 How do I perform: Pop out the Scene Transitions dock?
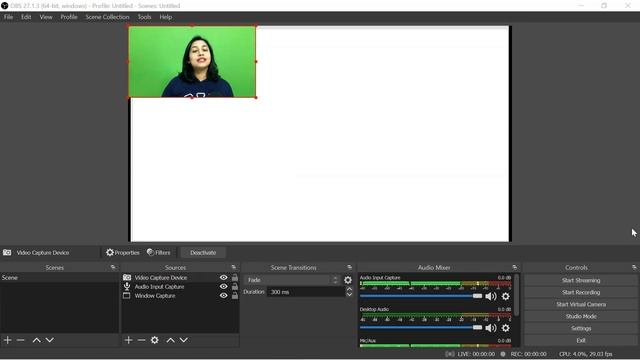pyautogui.click(x=349, y=267)
